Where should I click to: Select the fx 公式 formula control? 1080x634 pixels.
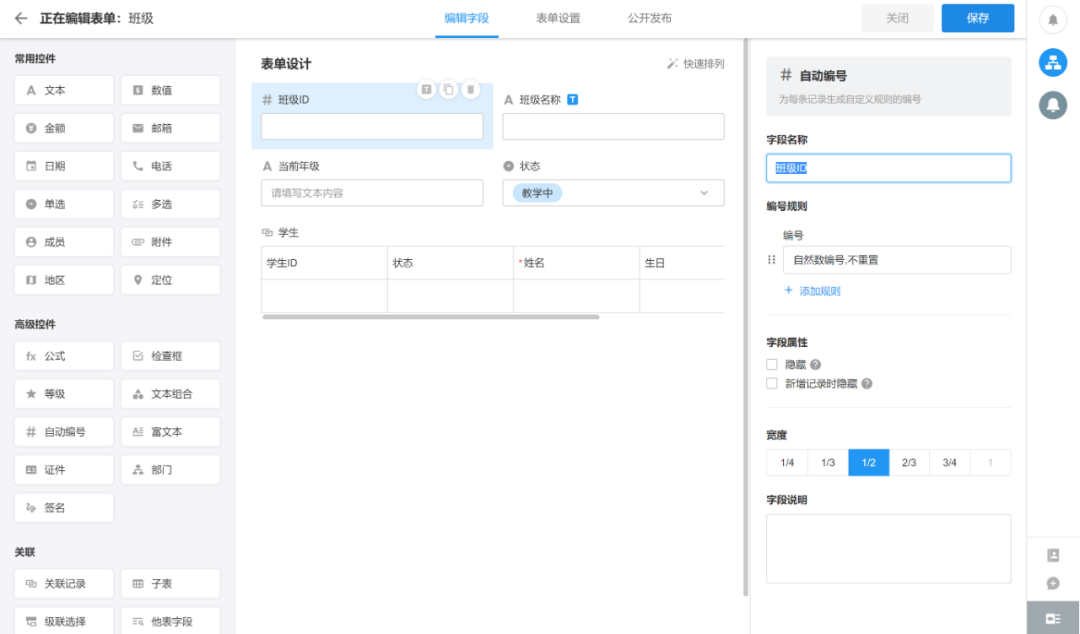click(63, 355)
